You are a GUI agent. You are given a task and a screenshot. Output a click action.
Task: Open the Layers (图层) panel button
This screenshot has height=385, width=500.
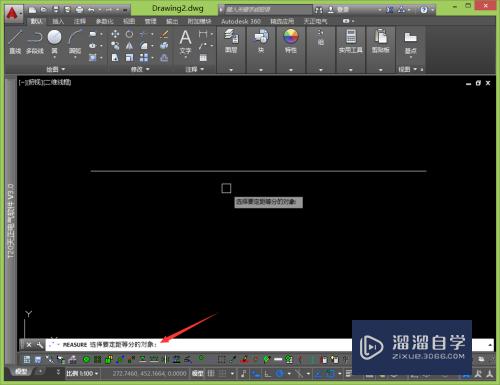(231, 42)
